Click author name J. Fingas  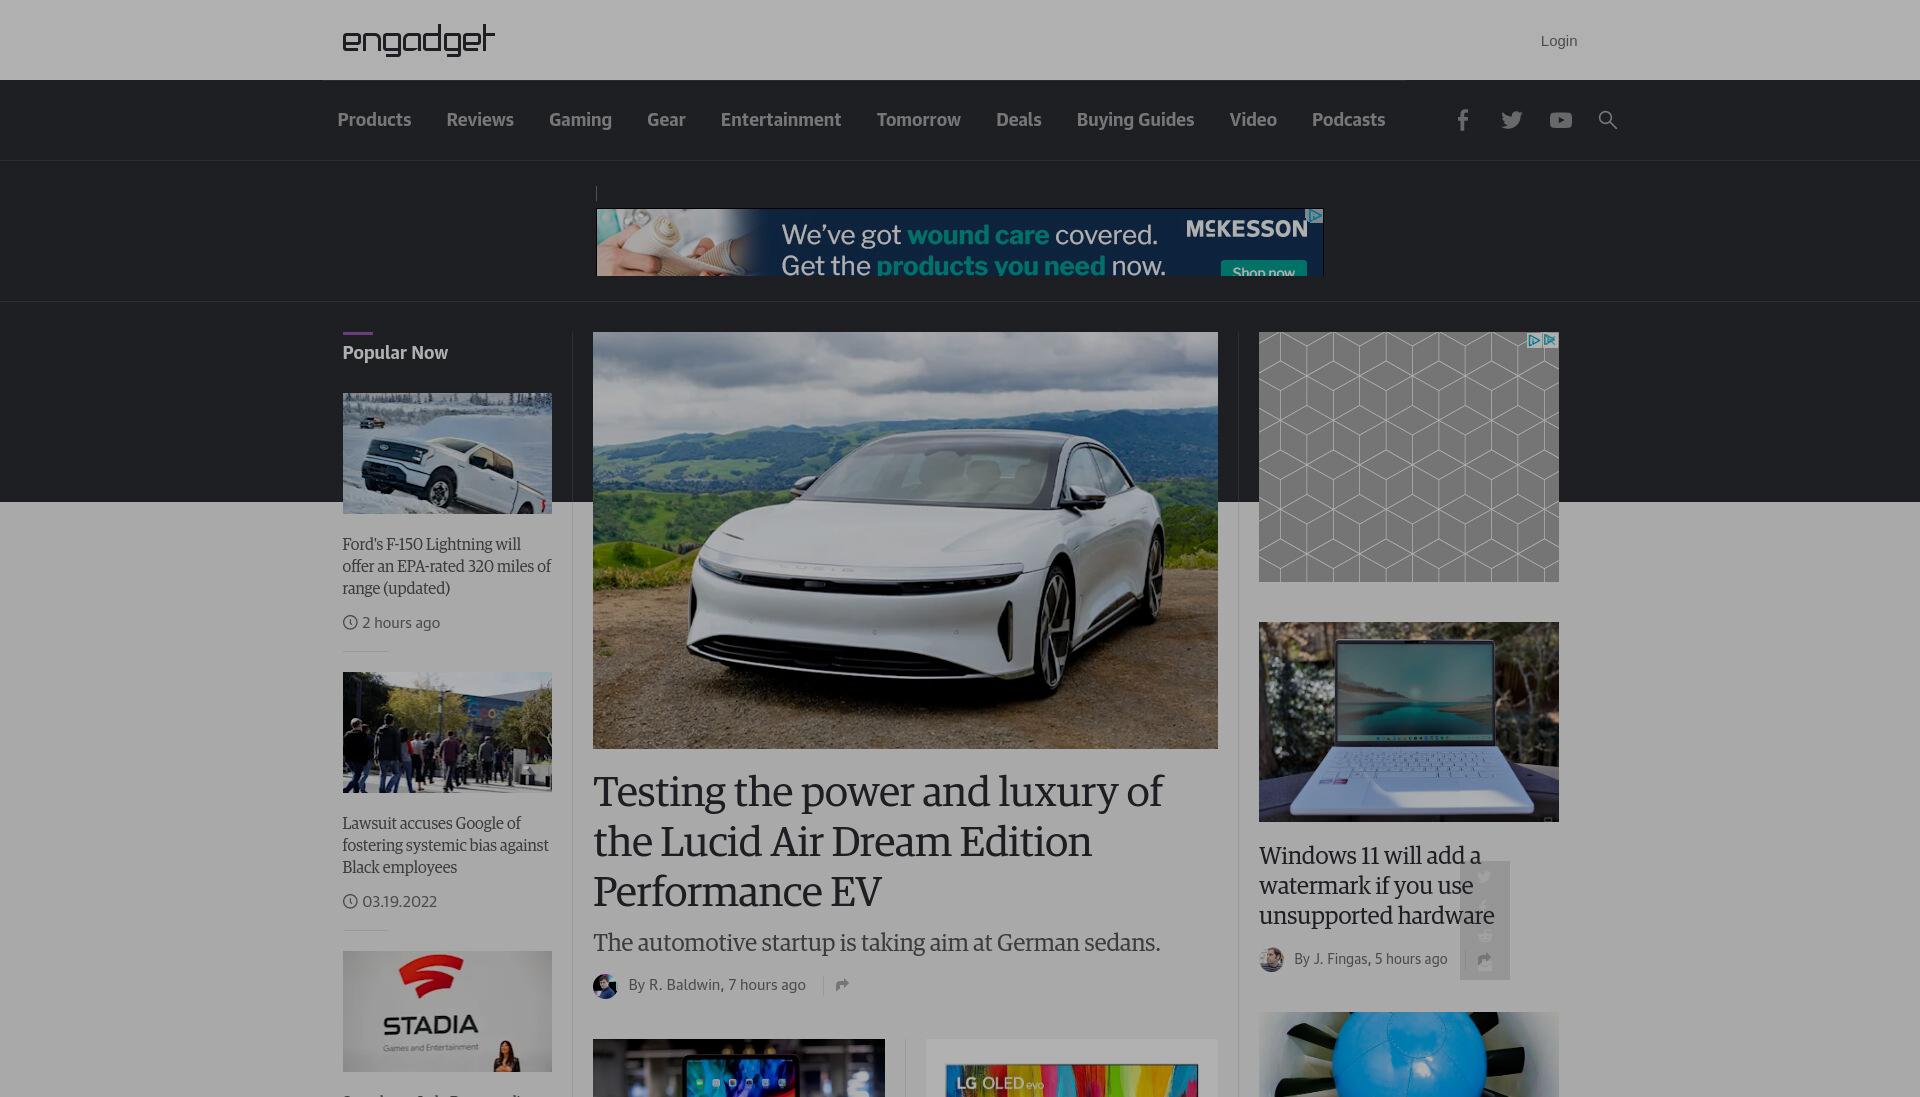pyautogui.click(x=1340, y=959)
